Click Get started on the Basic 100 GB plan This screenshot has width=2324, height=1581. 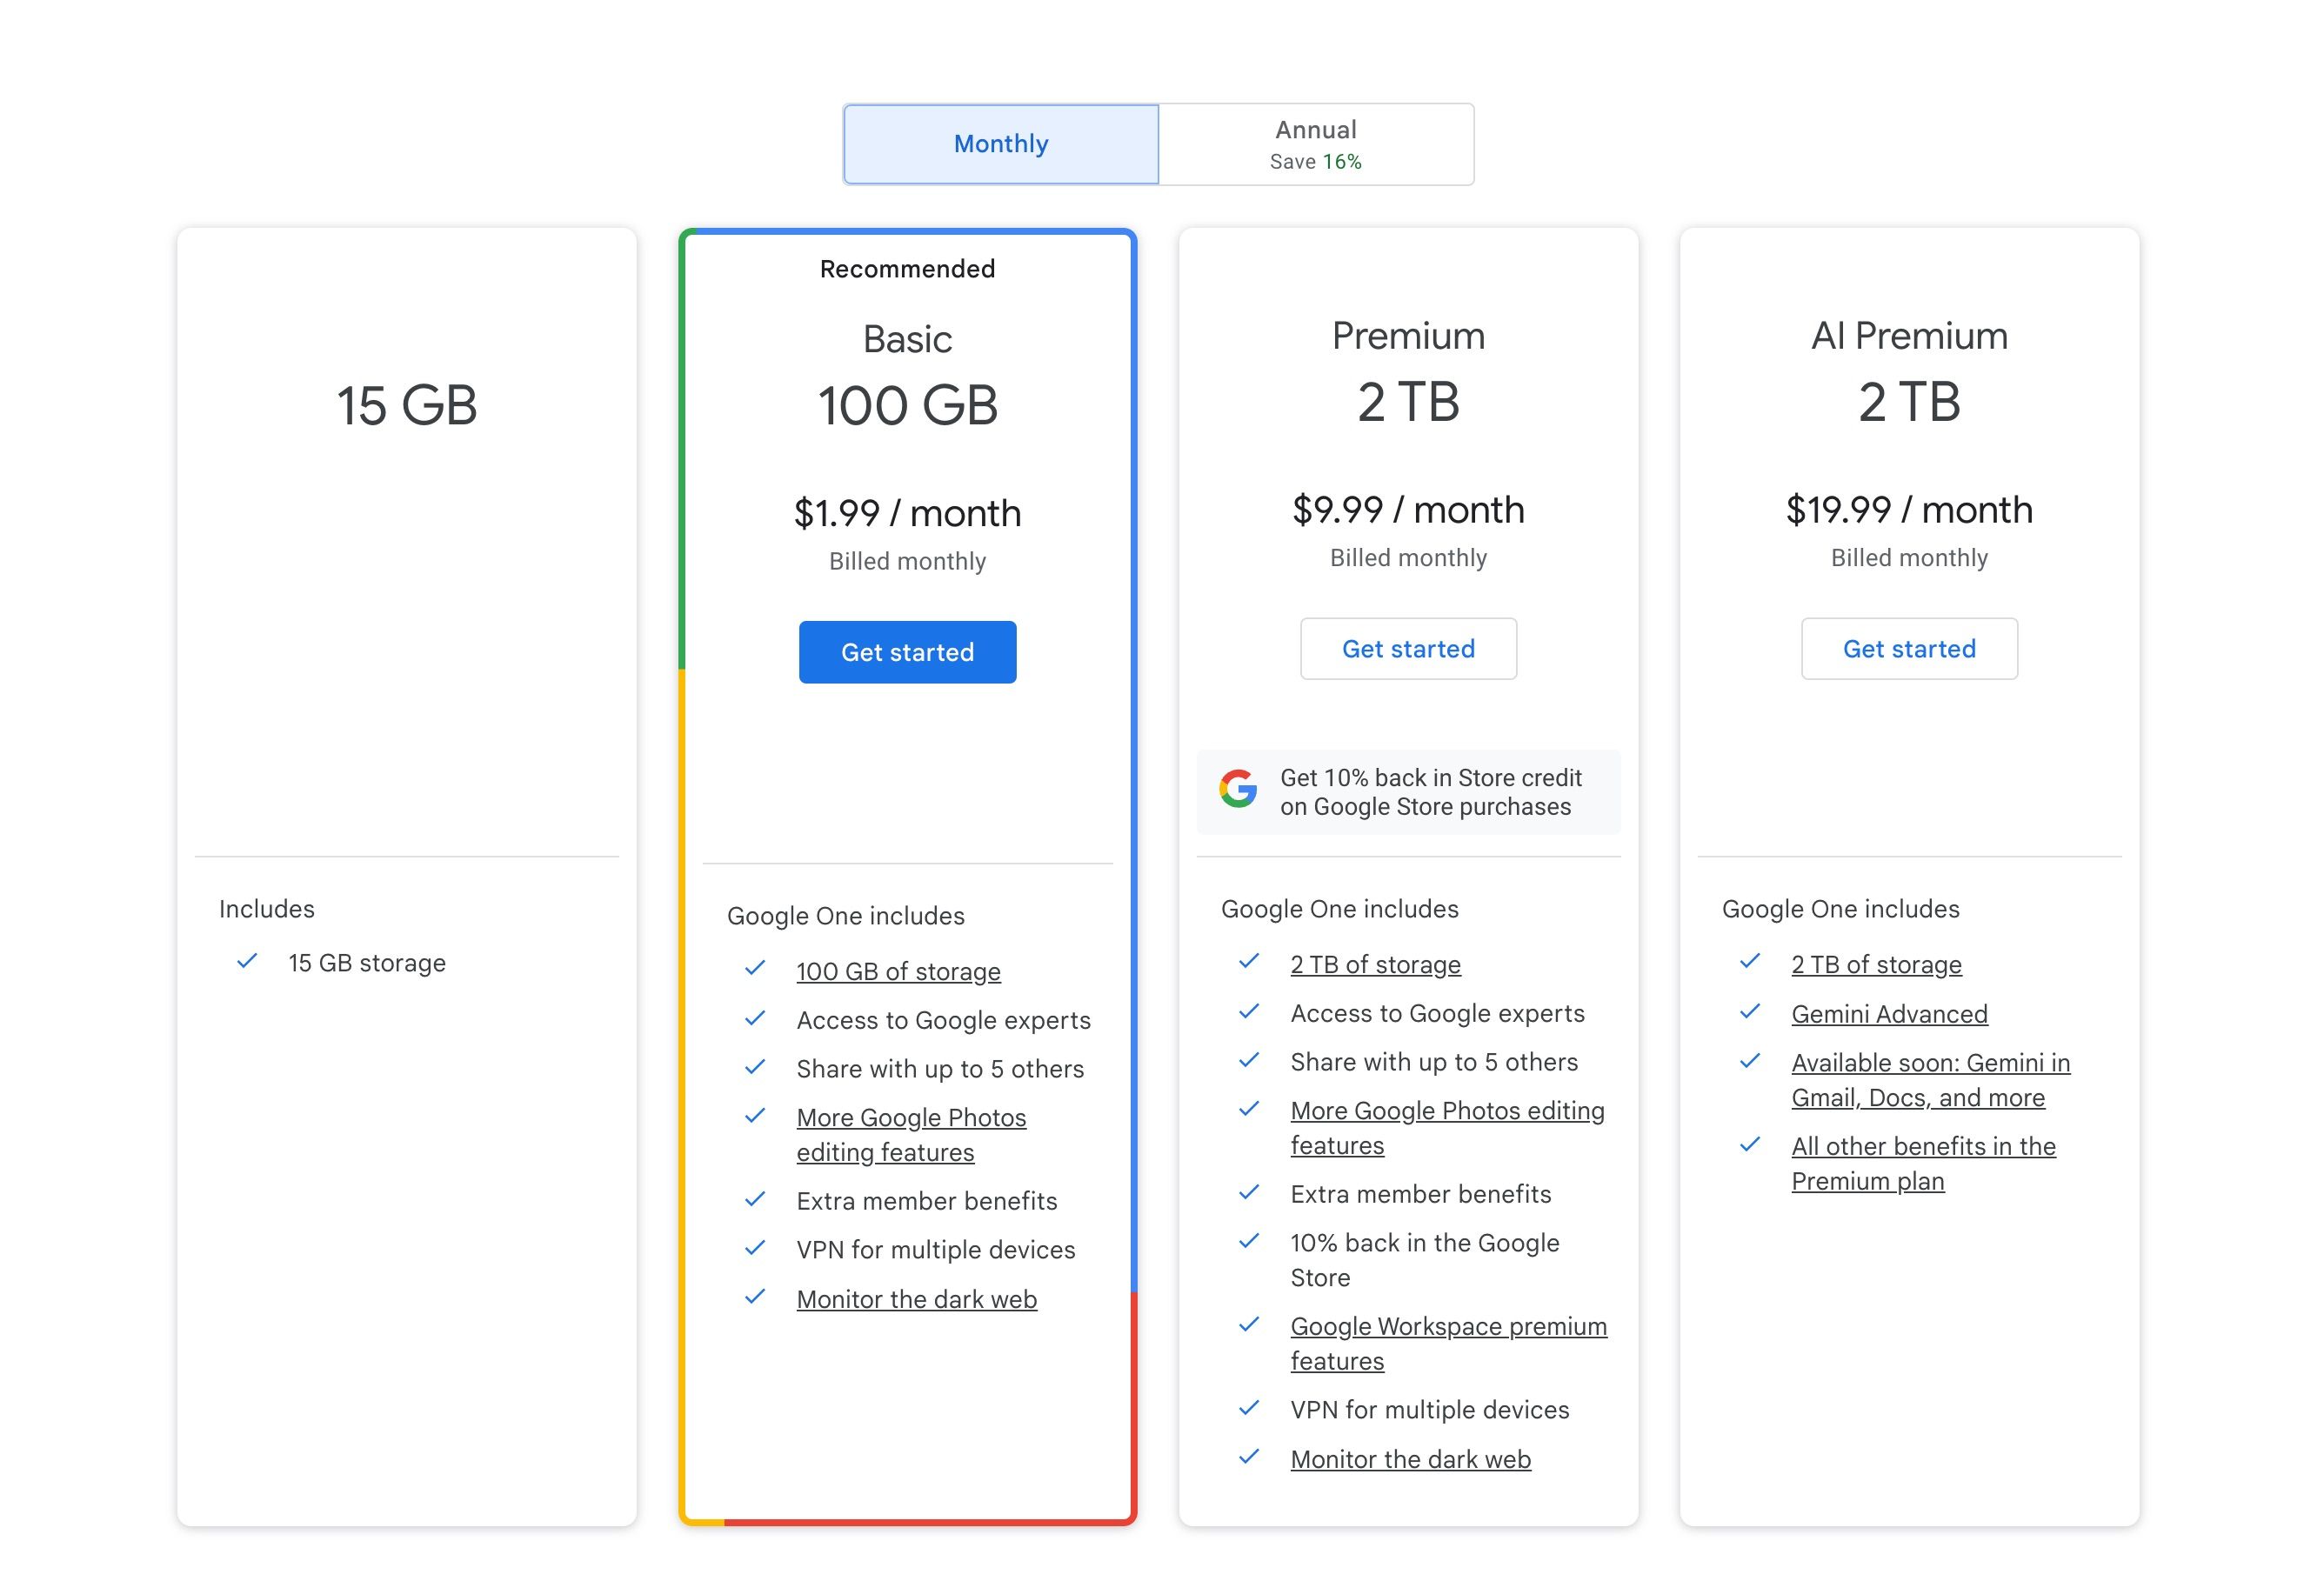907,651
